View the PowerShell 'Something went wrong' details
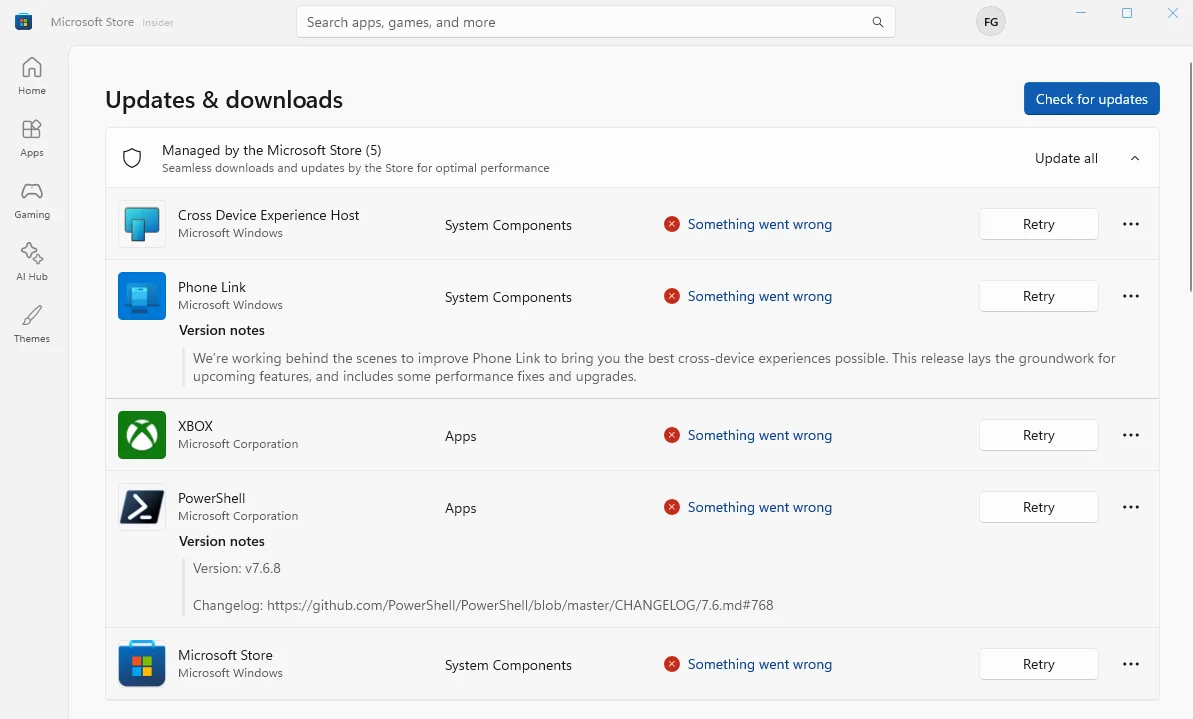Image resolution: width=1193 pixels, height=719 pixels. [759, 507]
